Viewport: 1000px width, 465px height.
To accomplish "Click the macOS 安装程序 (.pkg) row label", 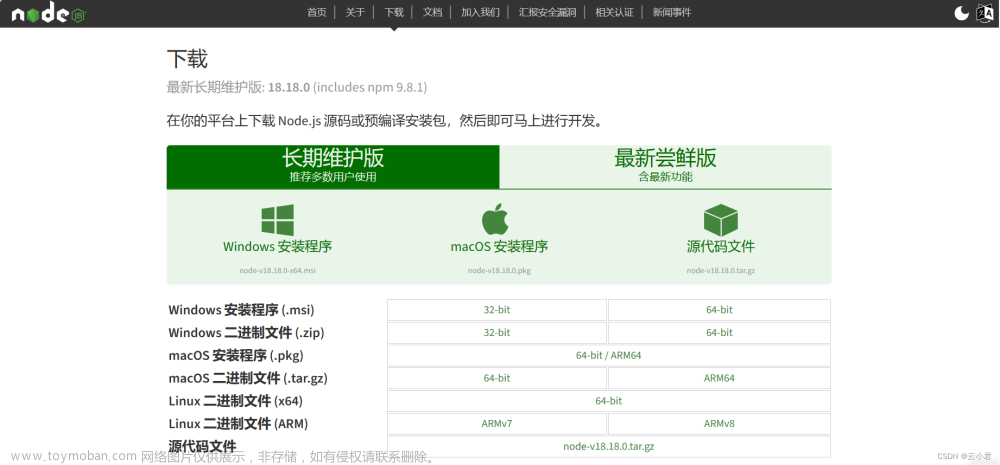I will (236, 355).
